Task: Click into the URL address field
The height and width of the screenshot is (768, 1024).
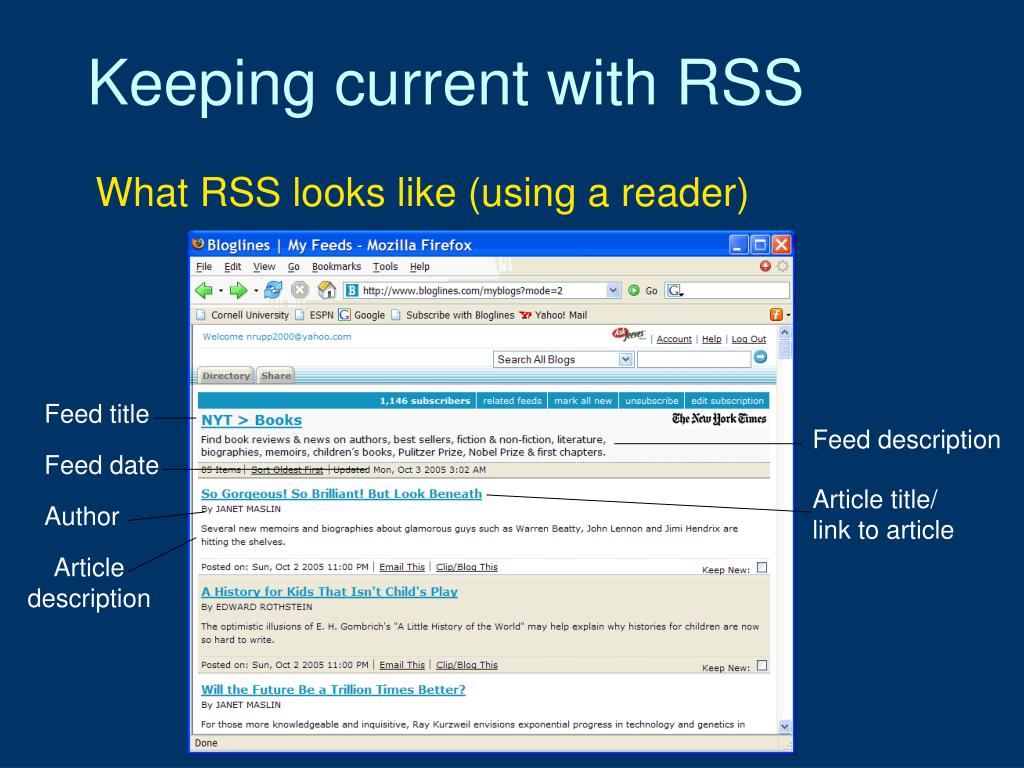Action: pos(482,291)
